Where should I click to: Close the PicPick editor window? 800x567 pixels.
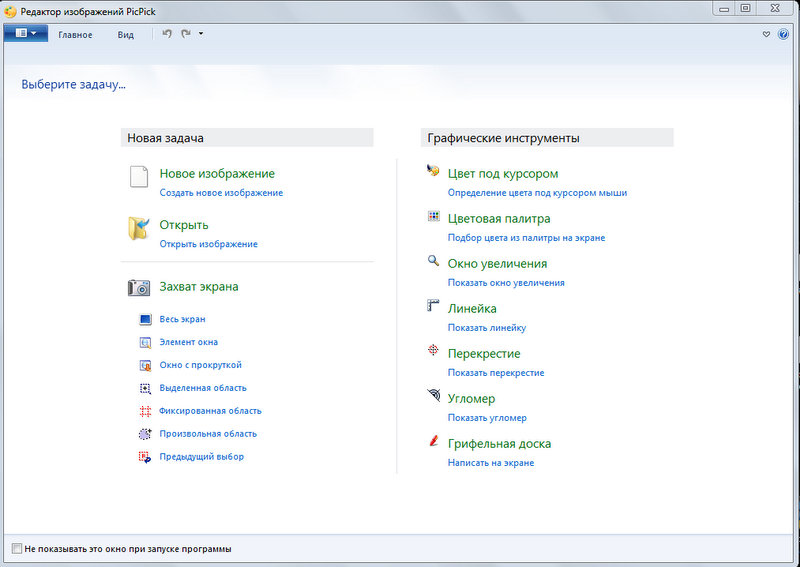775,8
